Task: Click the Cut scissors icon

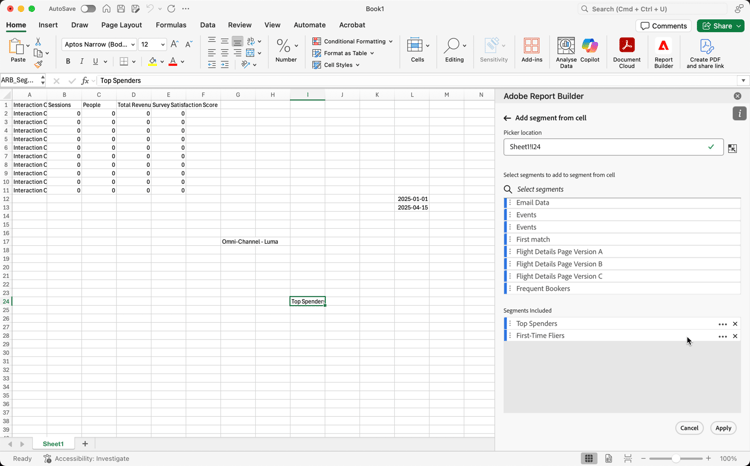Action: point(38,42)
